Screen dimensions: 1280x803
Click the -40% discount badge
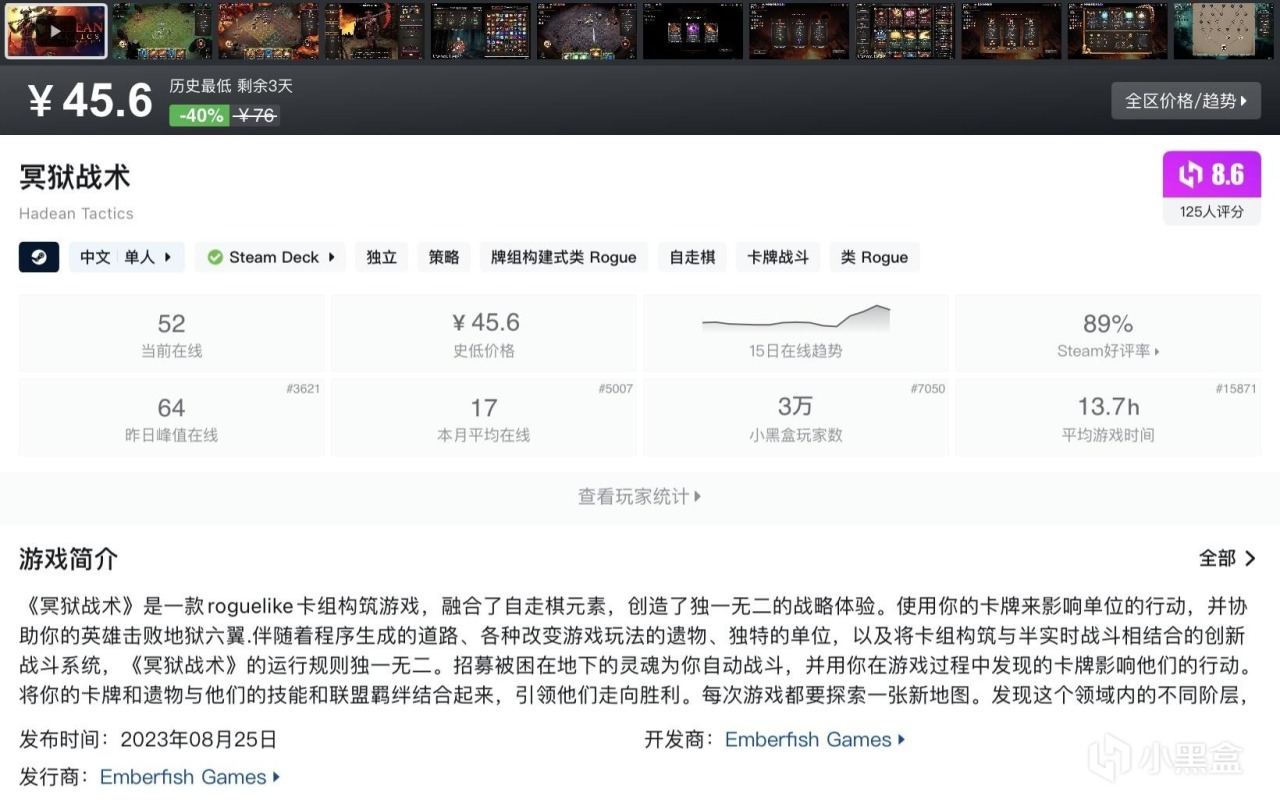pos(199,115)
